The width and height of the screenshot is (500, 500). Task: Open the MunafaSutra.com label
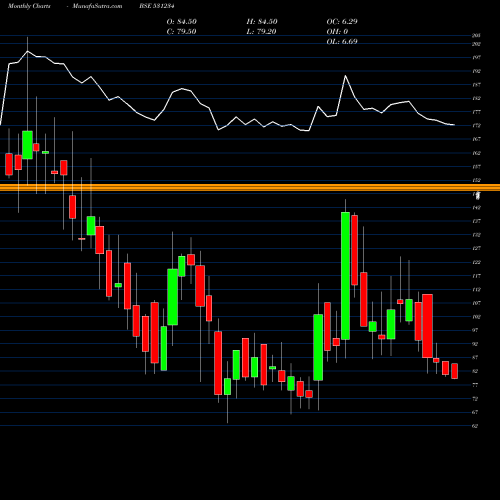pyautogui.click(x=97, y=6)
